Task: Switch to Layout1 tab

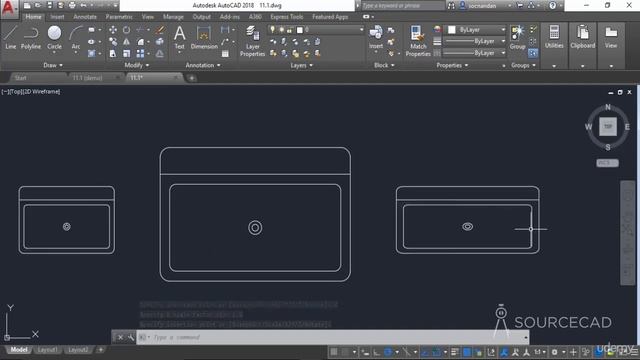Action: point(47,350)
